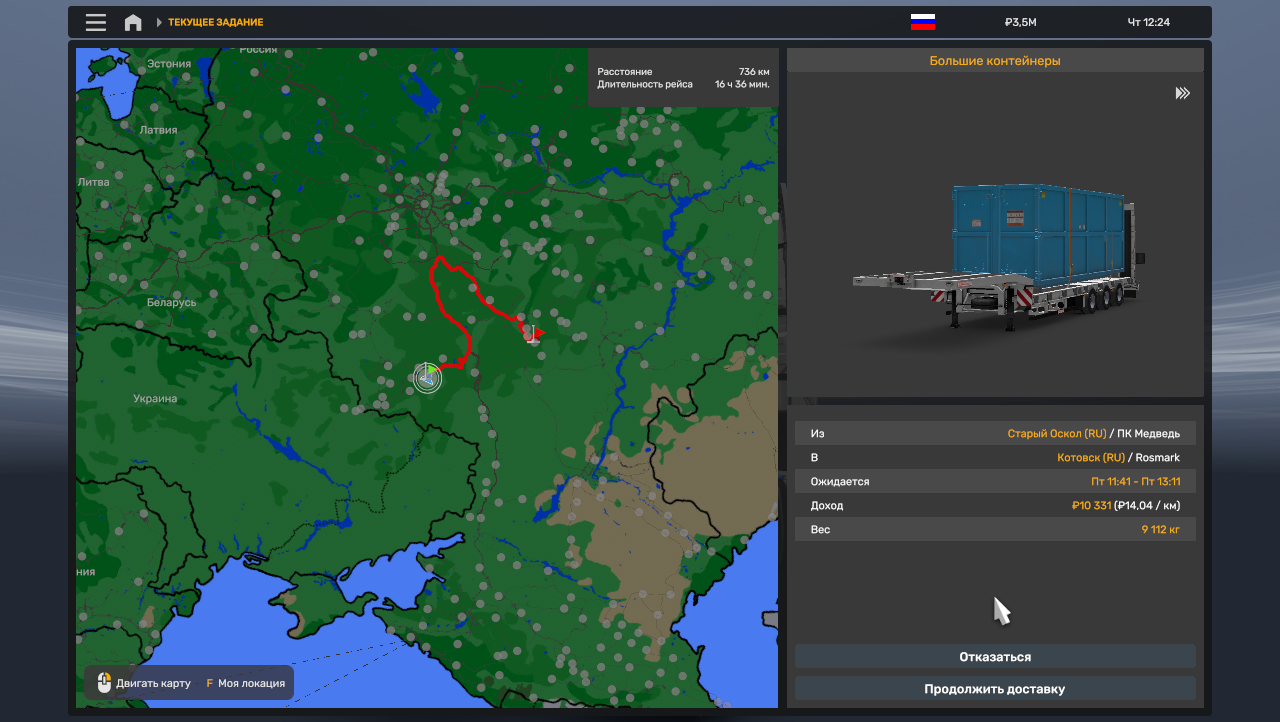Center map using Моя локация
The image size is (1280, 722).
coord(251,683)
